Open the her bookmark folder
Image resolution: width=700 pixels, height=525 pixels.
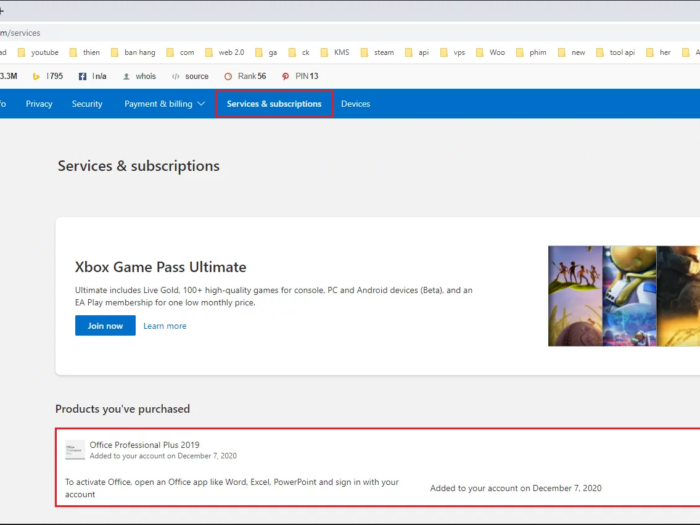(x=658, y=52)
